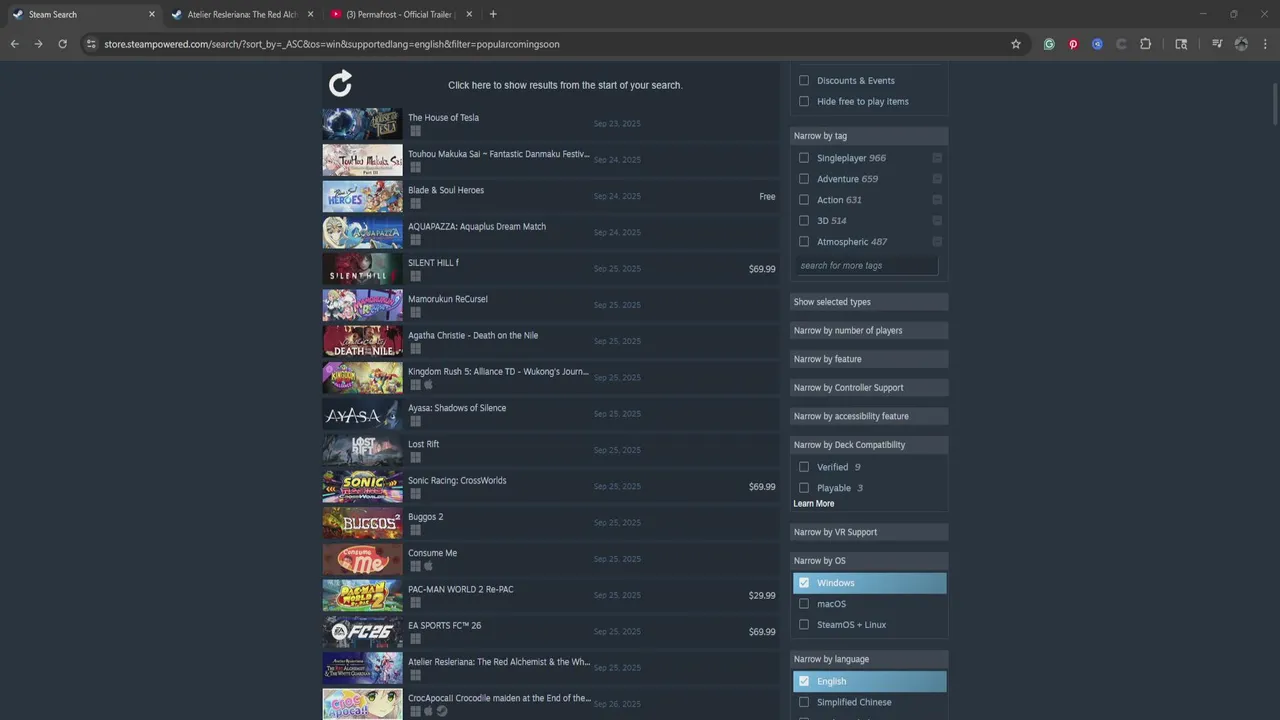This screenshot has height=720, width=1280.
Task: Tick the Discounts & Events checkbox
Action: [x=804, y=80]
